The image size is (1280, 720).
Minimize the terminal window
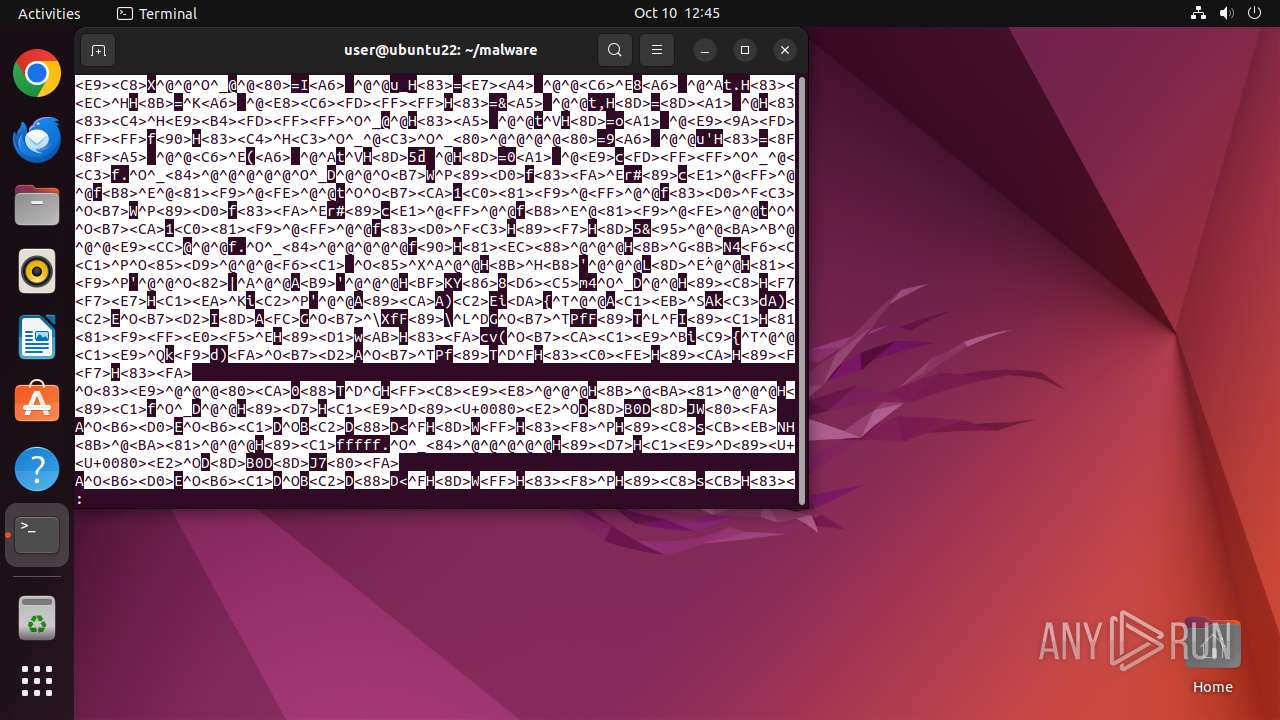click(705, 50)
